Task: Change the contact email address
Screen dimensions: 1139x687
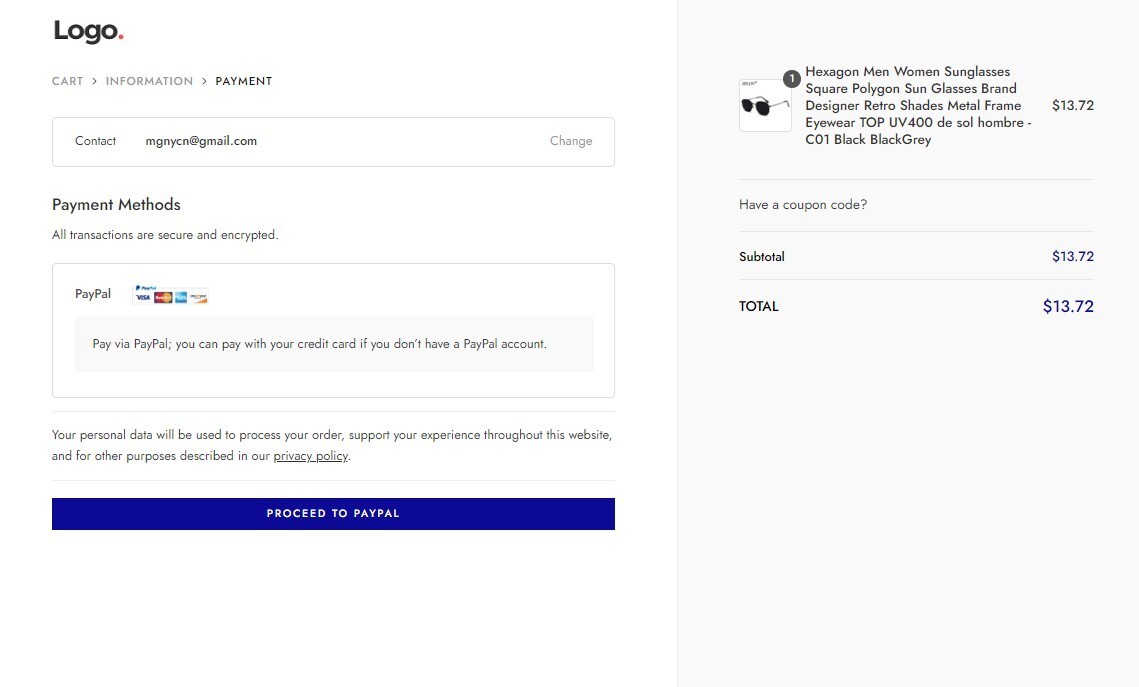Action: click(x=571, y=141)
